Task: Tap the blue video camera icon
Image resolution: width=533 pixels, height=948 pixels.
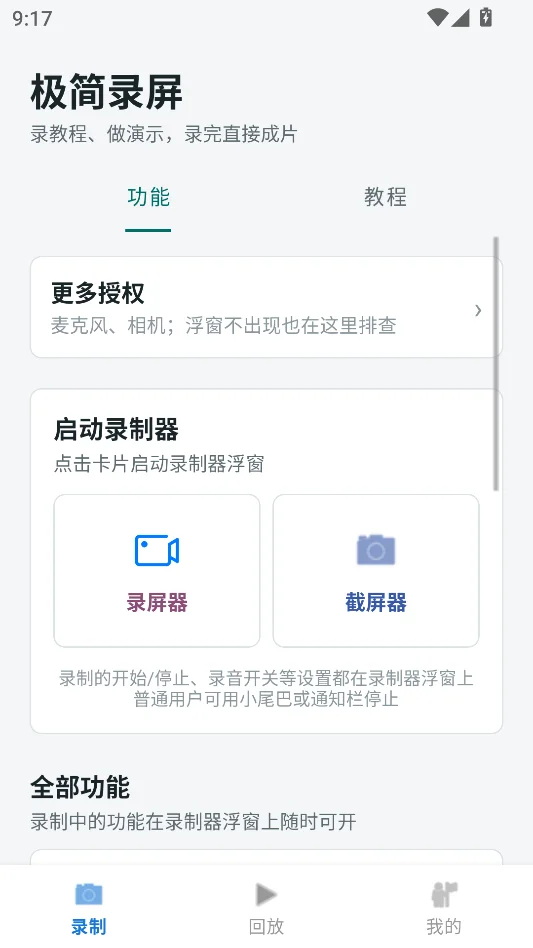Action: point(157,550)
